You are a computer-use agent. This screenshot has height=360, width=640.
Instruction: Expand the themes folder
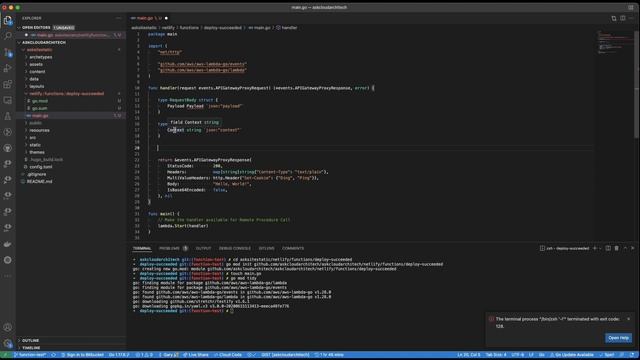[x=37, y=152]
